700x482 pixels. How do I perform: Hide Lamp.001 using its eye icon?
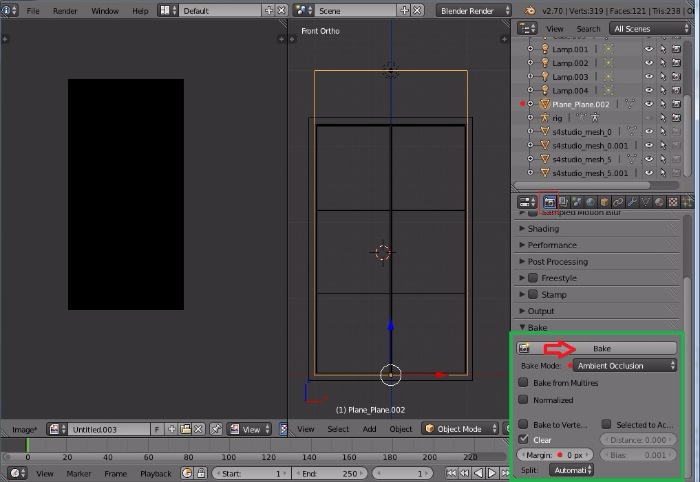(649, 48)
